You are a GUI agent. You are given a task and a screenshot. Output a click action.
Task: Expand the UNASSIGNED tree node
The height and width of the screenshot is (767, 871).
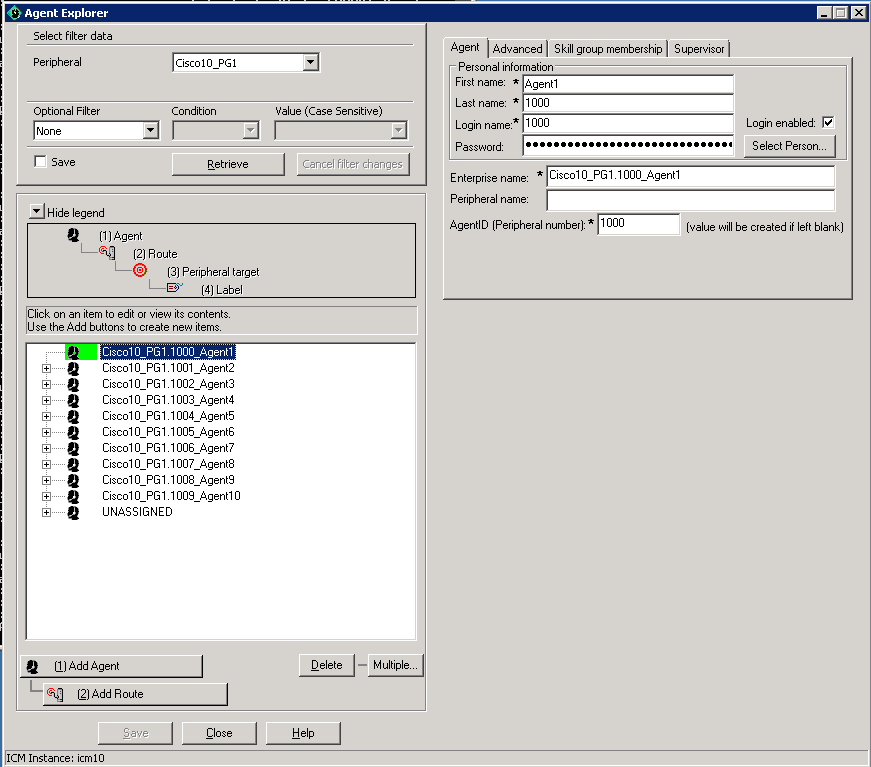47,513
